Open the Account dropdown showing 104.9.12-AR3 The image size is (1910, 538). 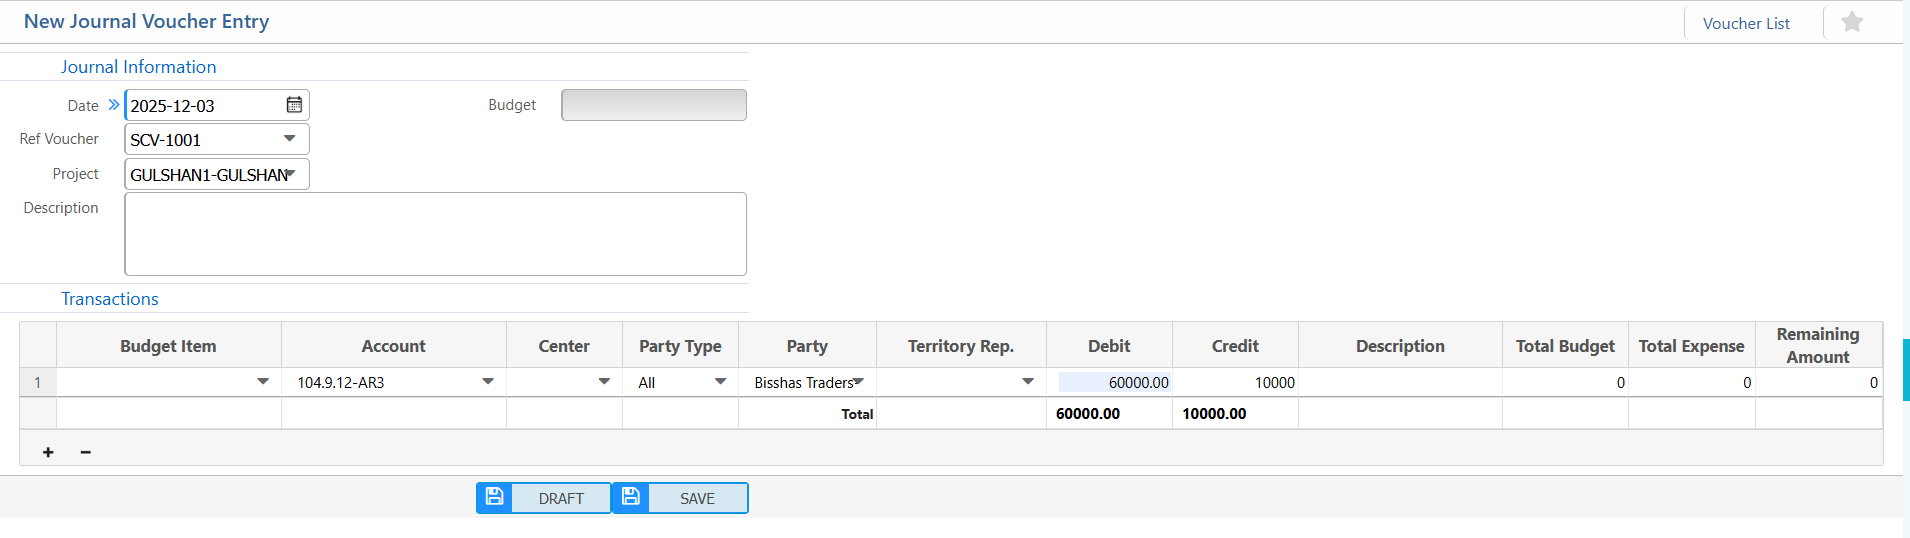pyautogui.click(x=488, y=382)
